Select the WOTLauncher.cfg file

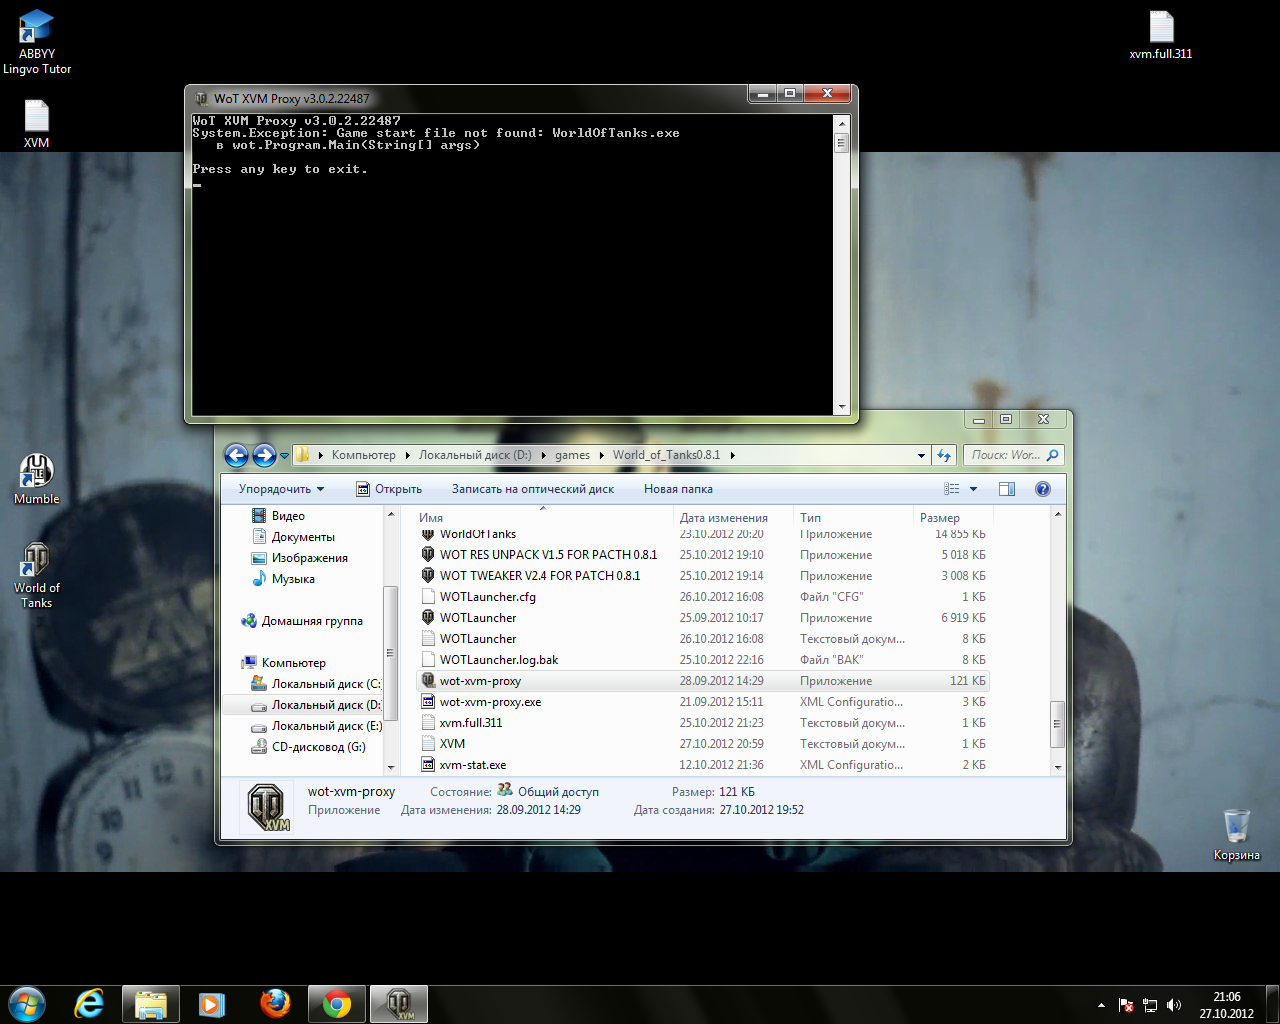tap(703, 597)
